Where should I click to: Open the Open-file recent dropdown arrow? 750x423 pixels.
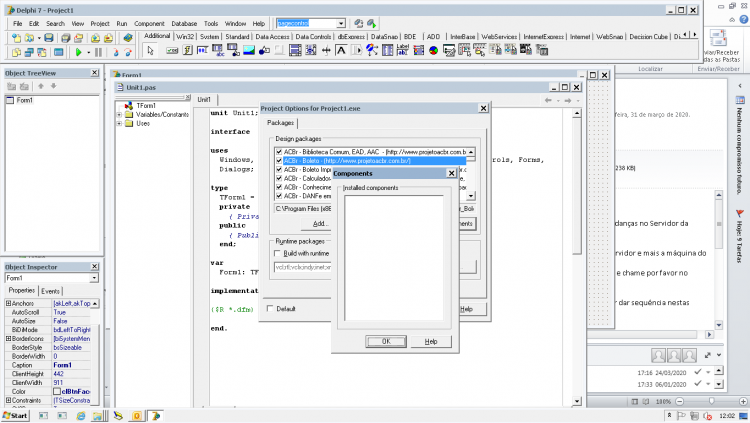[x=39, y=38]
